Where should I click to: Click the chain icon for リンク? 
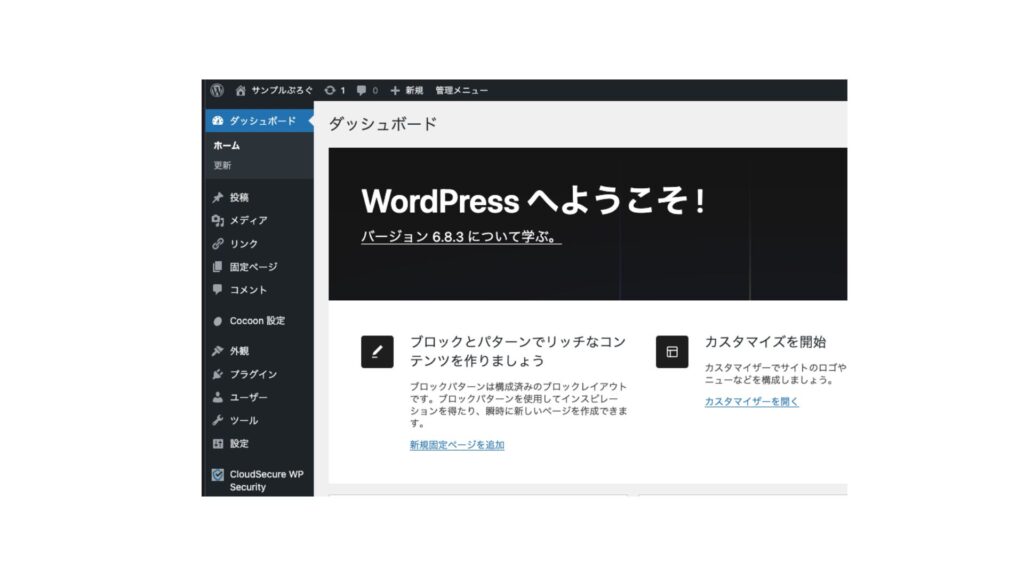(218, 244)
